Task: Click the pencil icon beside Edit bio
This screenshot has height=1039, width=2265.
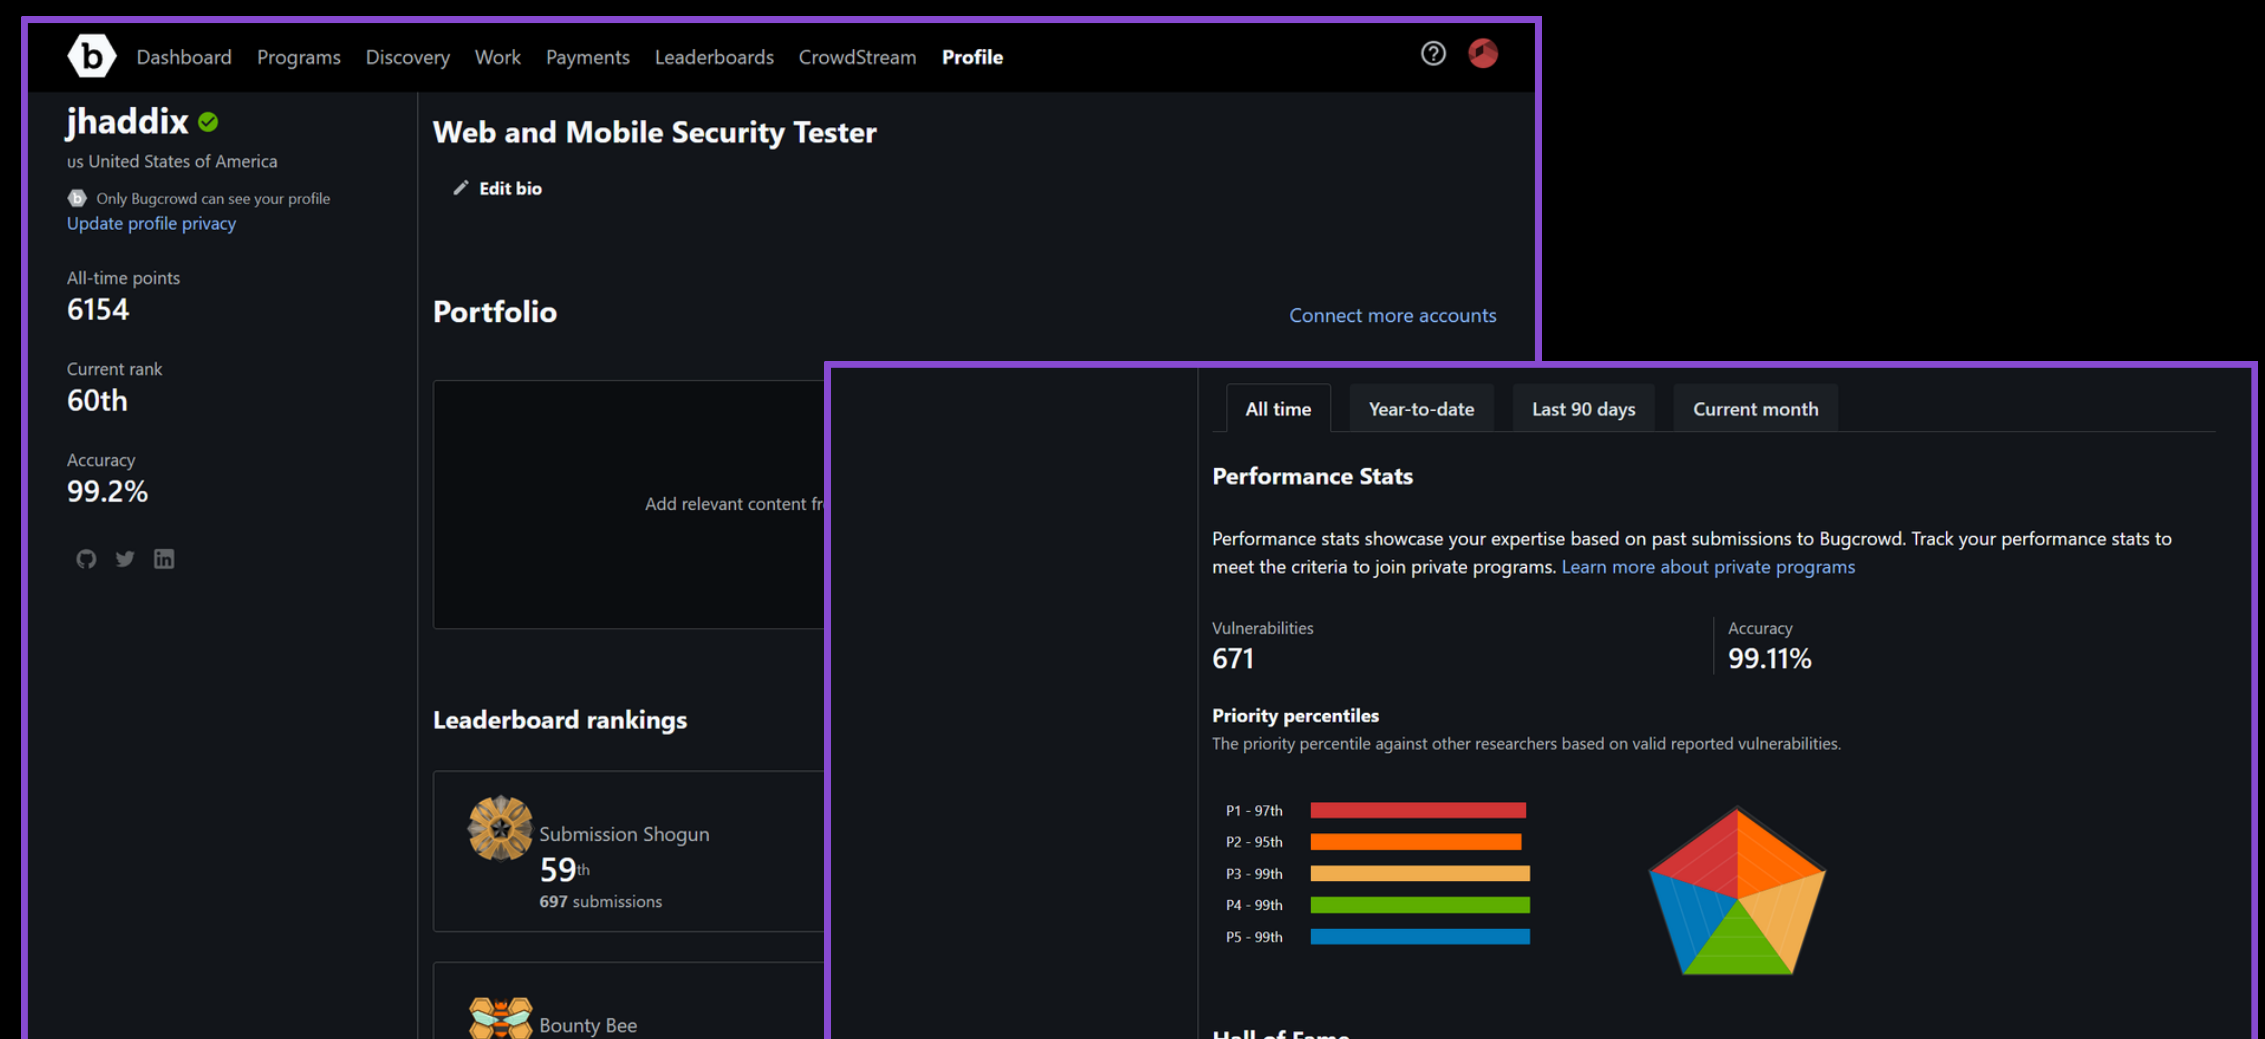Action: point(460,188)
